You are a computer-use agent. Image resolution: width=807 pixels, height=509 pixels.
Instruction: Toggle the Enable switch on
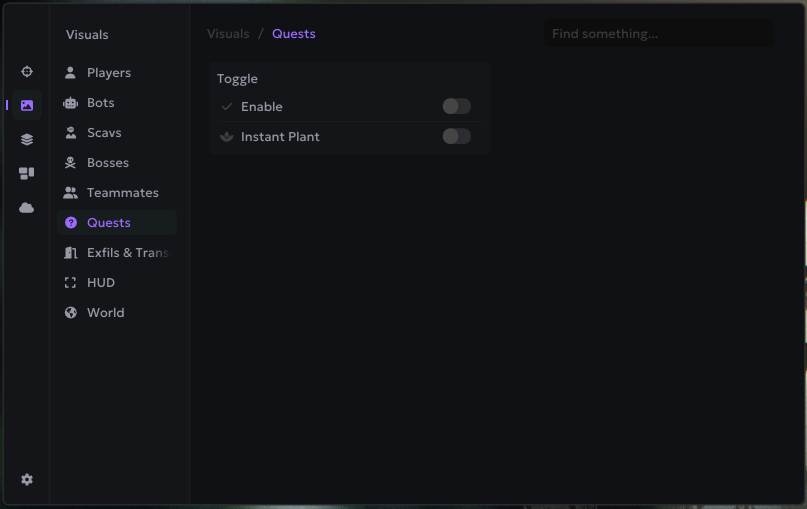[456, 106]
